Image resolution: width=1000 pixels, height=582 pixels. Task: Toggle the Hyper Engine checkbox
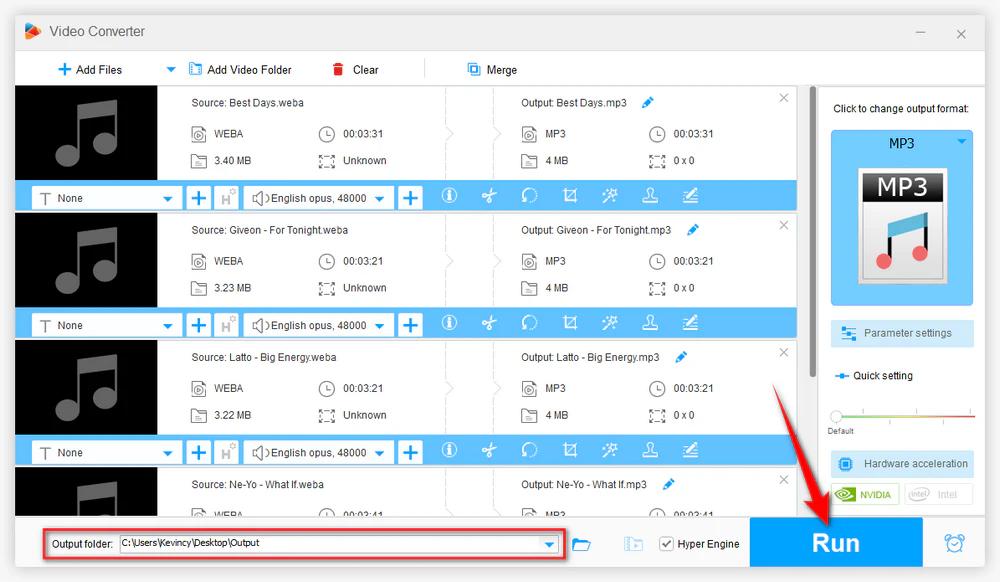click(666, 544)
